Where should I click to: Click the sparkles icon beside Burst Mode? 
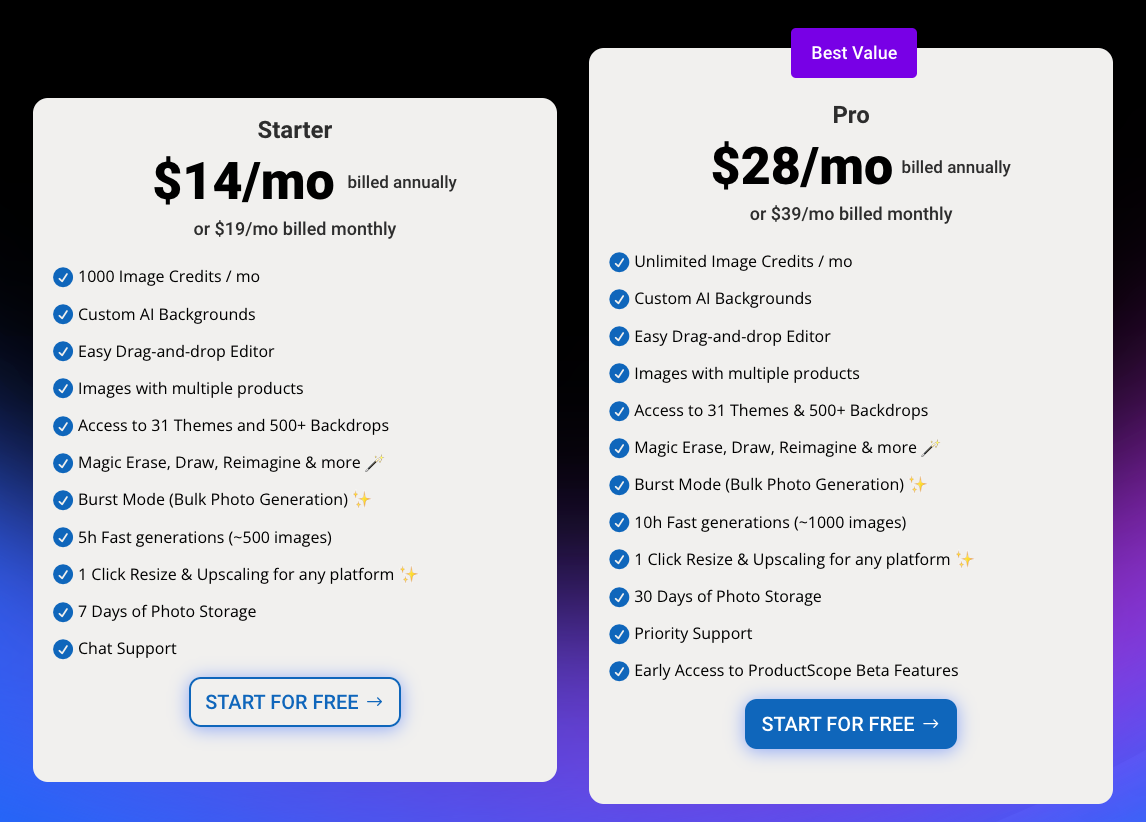(360, 499)
